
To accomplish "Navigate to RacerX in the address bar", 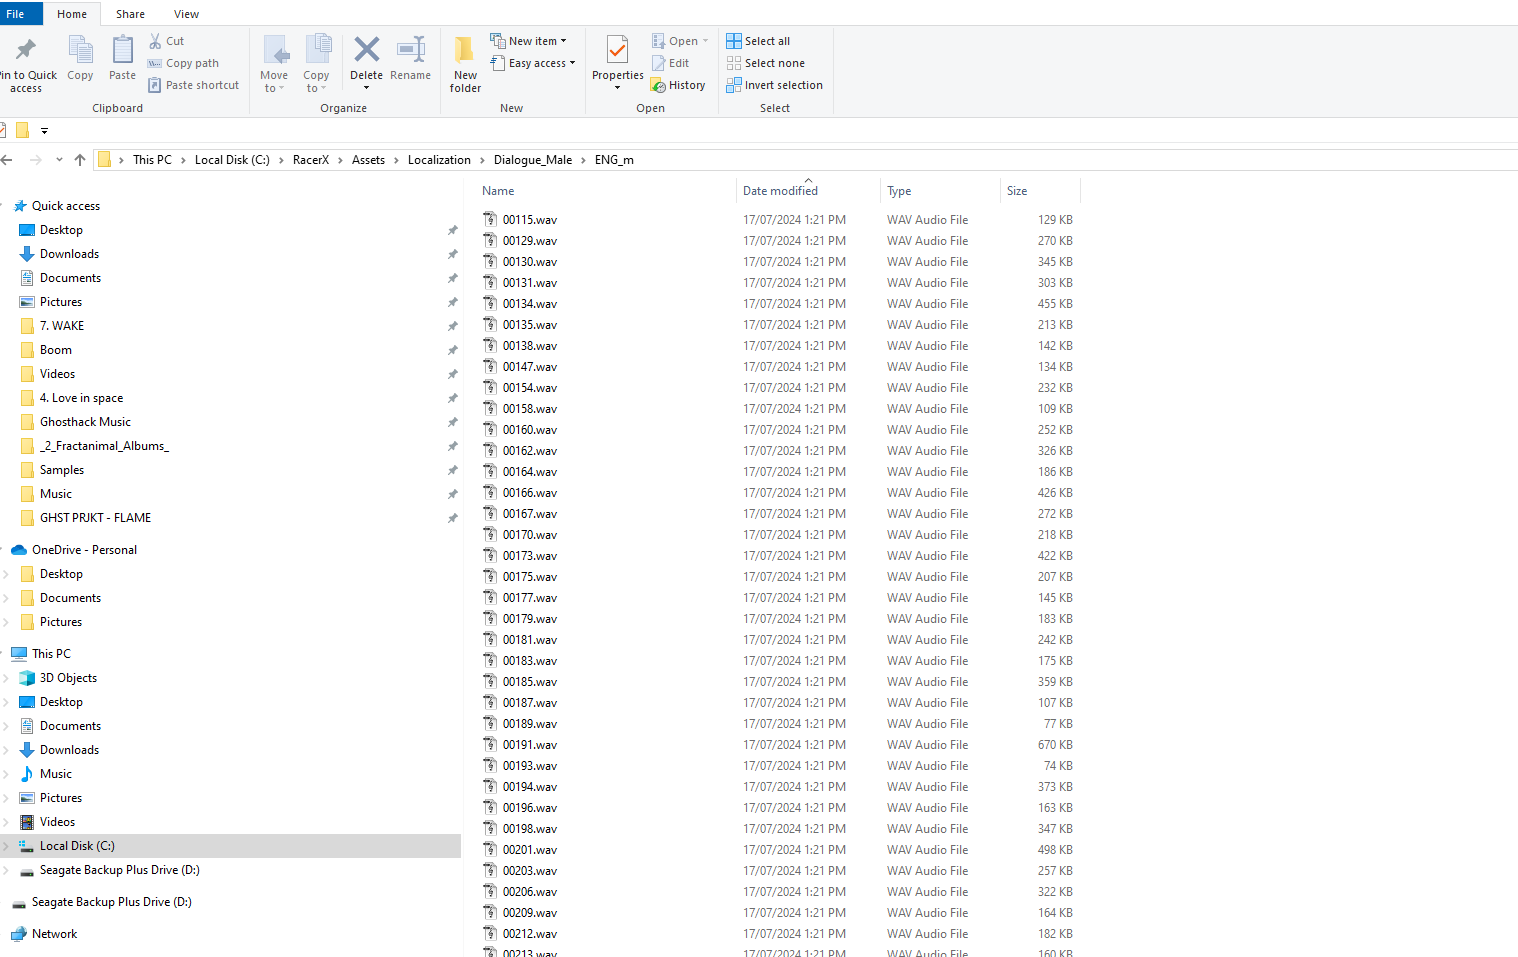I will pyautogui.click(x=311, y=160).
